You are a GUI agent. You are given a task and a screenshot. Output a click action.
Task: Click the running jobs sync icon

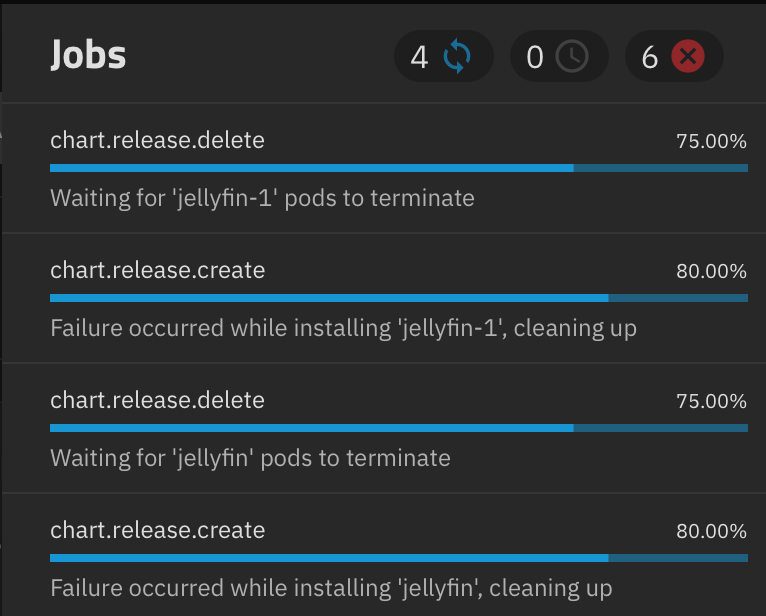tap(457, 57)
